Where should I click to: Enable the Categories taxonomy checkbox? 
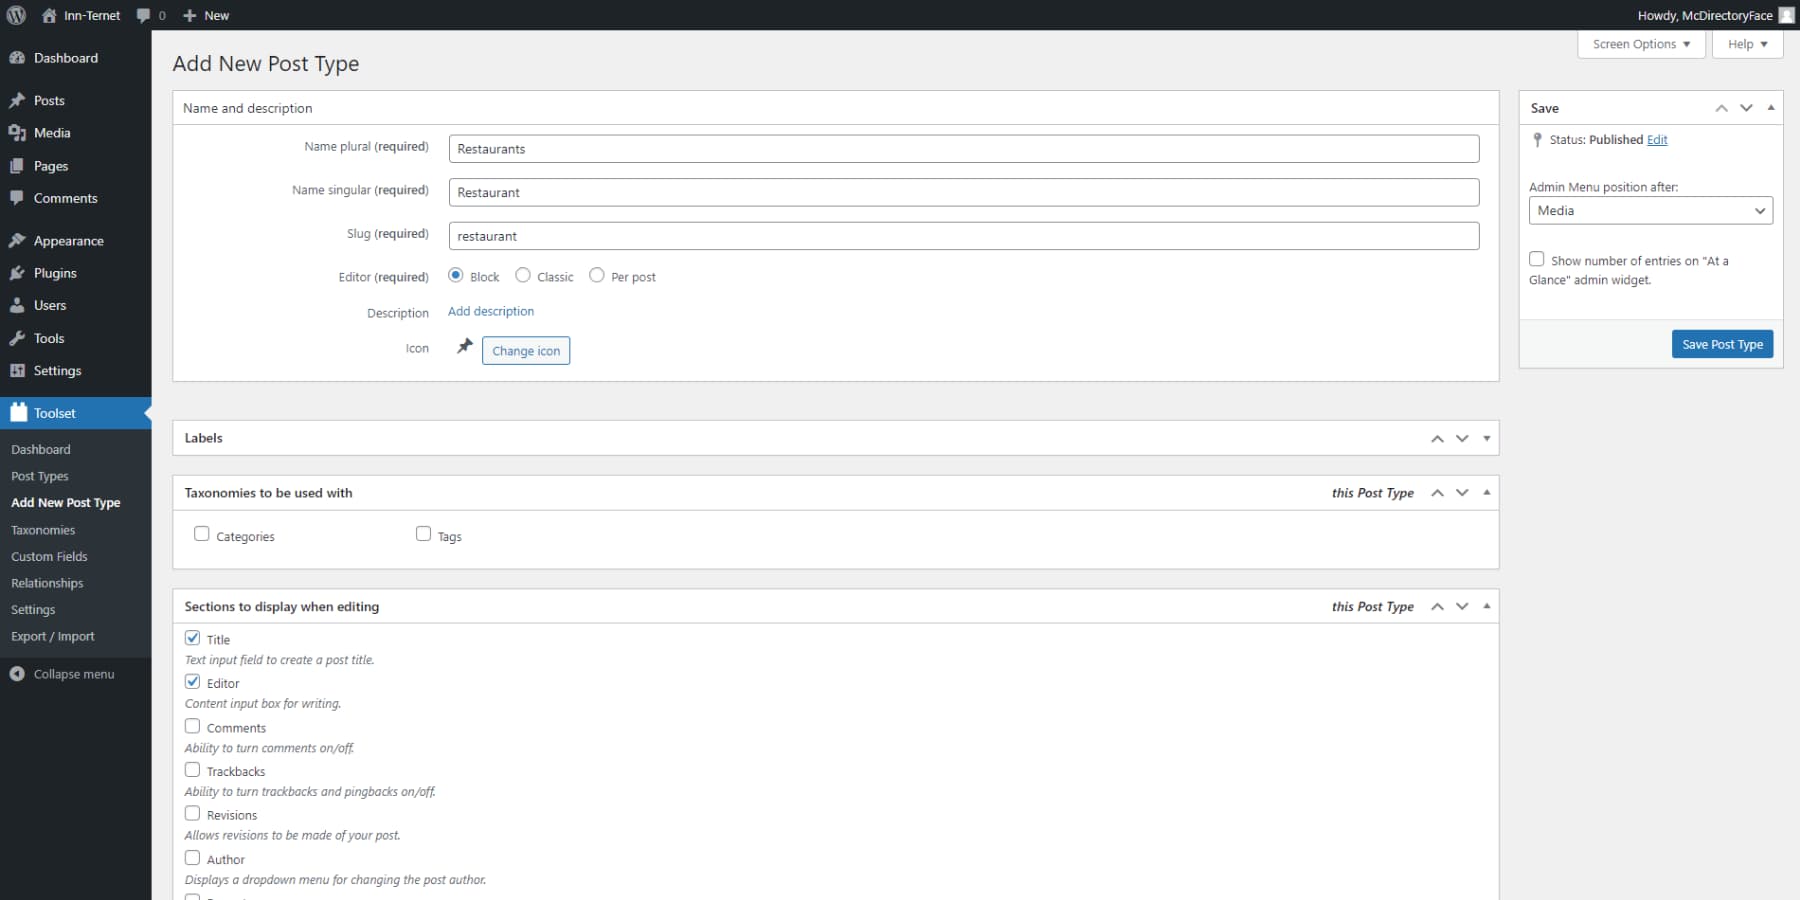tap(201, 534)
